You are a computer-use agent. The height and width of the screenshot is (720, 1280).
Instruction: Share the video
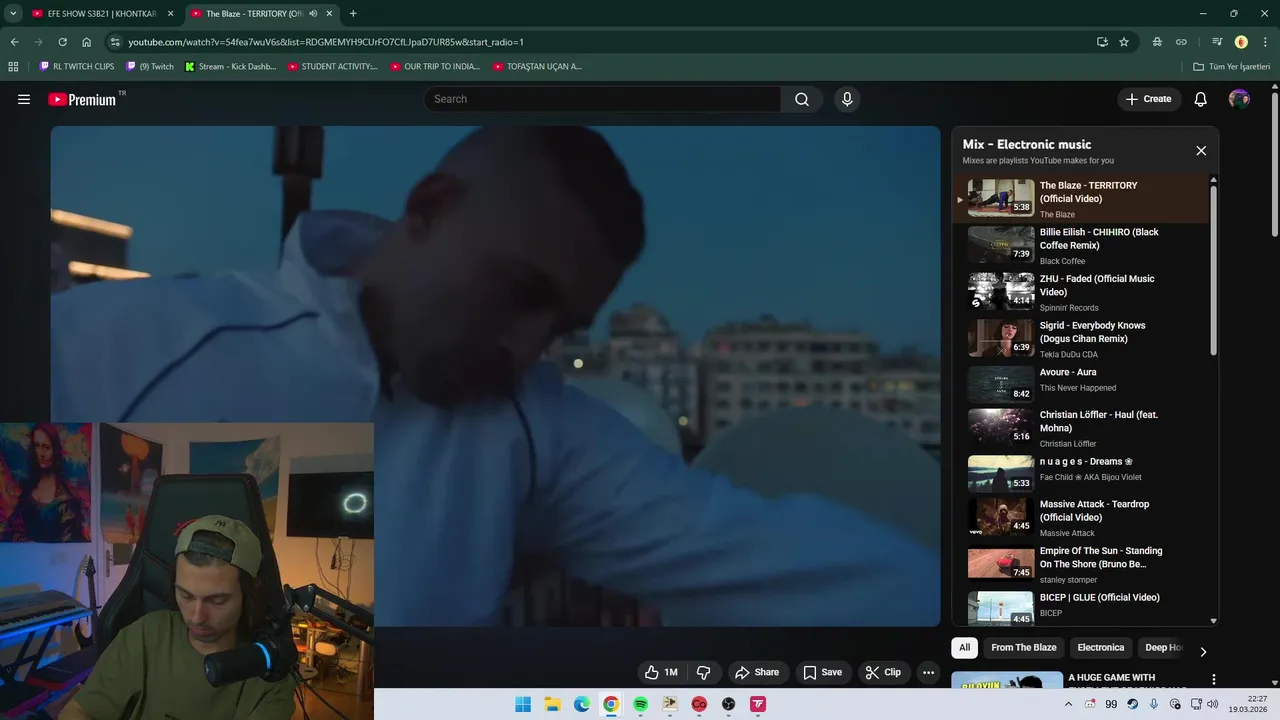[756, 672]
